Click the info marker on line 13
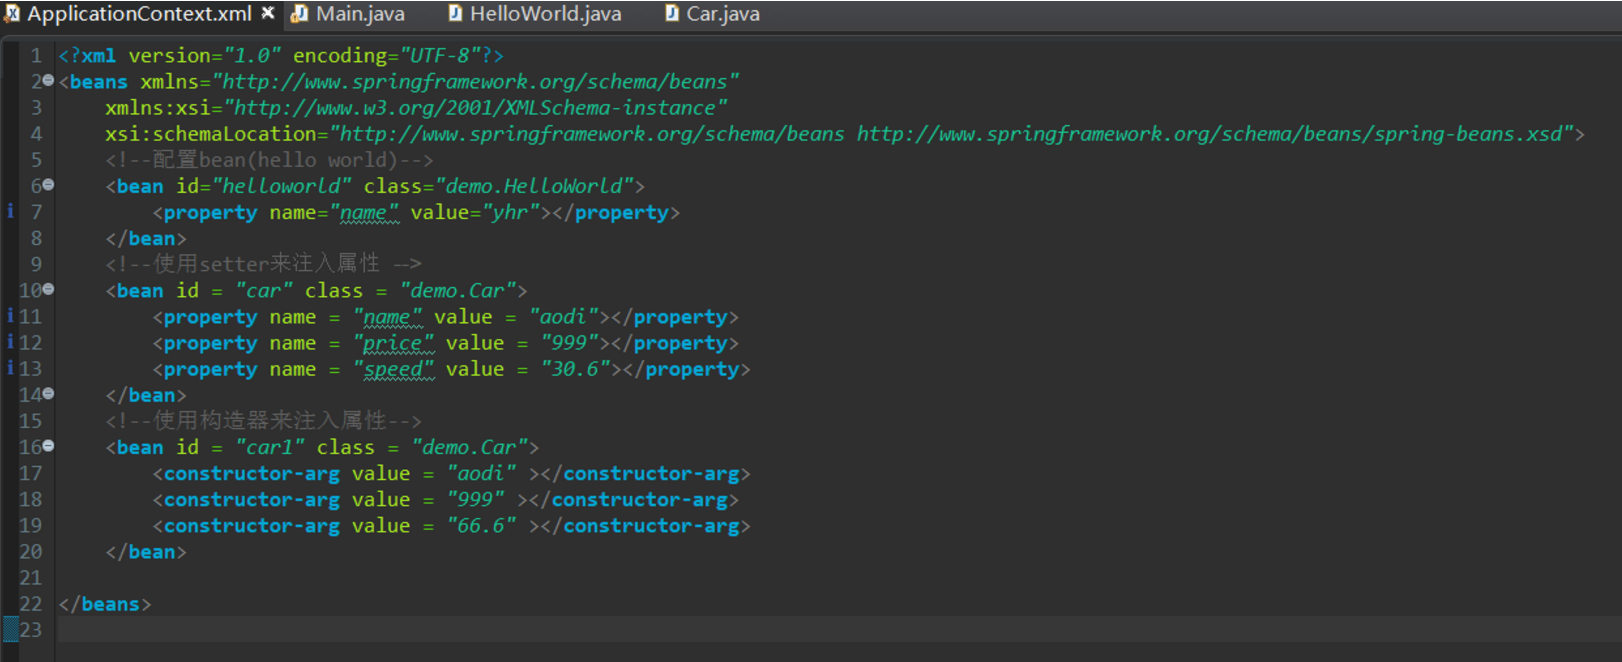Screen dimensions: 1622x662 click(10, 368)
